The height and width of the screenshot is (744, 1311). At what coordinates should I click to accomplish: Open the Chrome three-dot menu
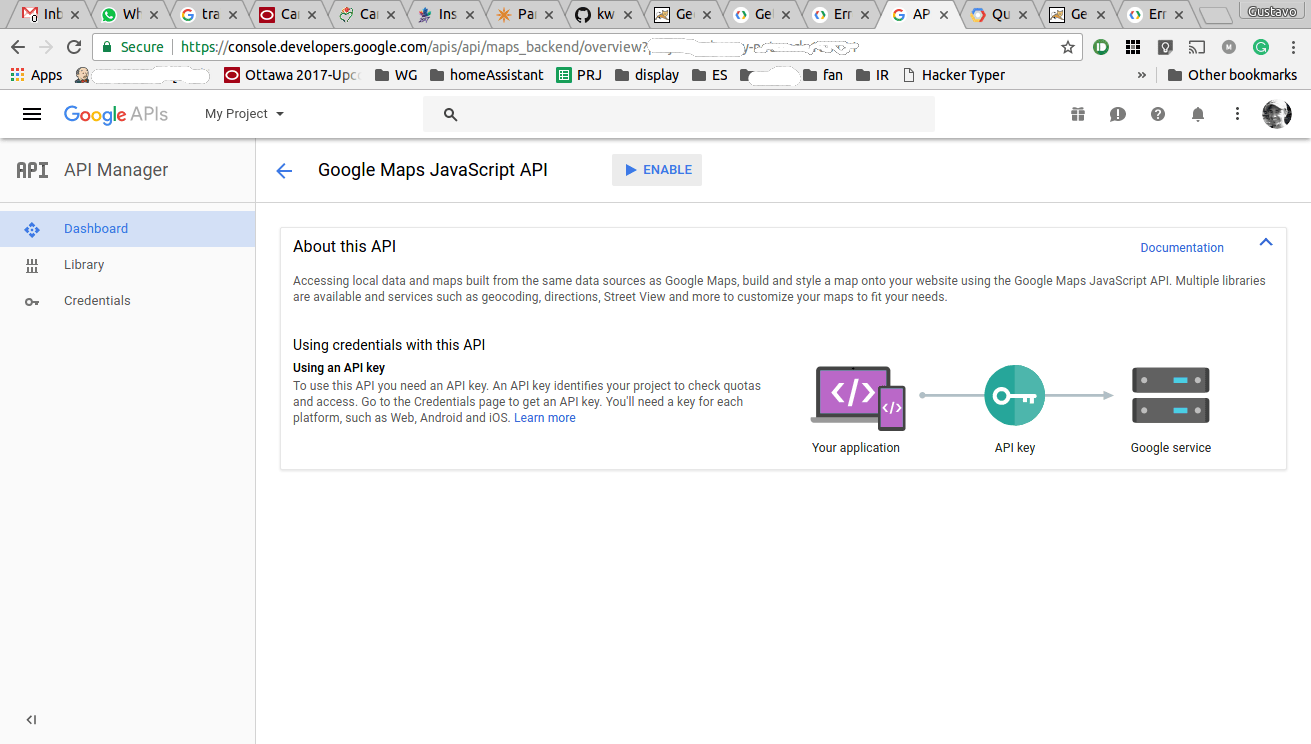1292,47
